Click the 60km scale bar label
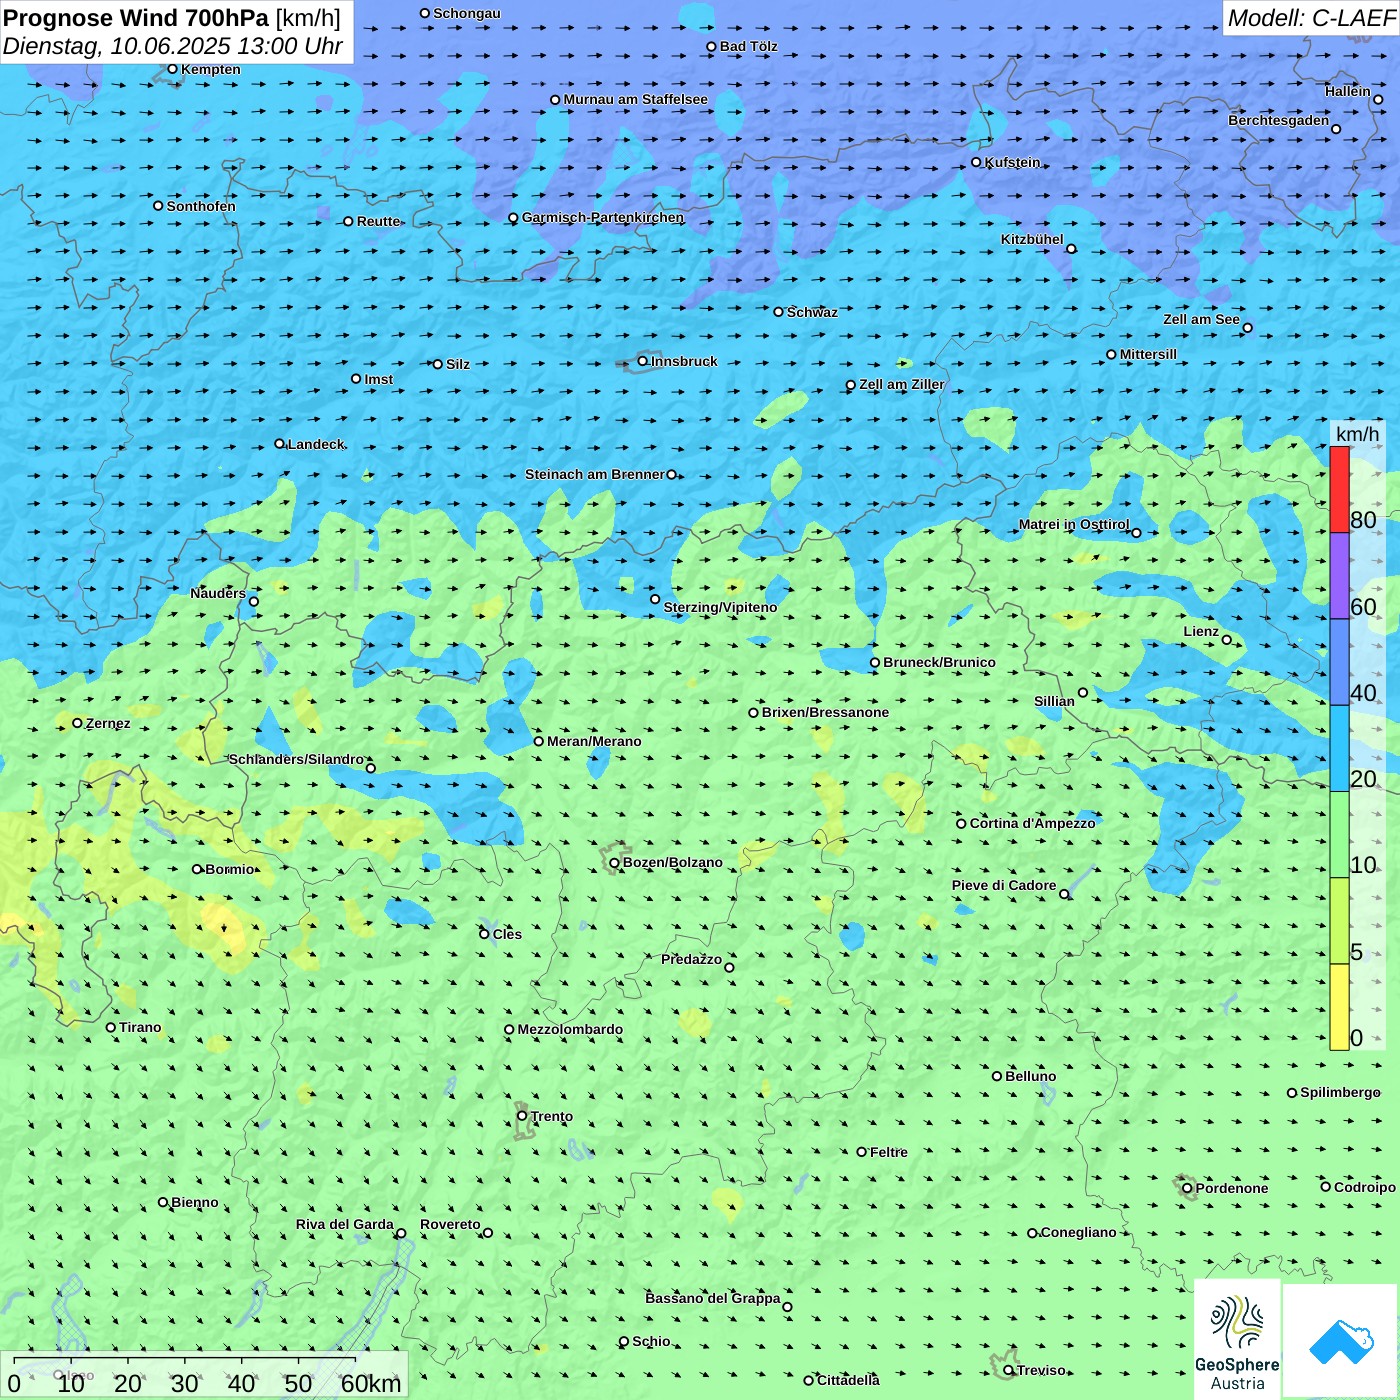The height and width of the screenshot is (1400, 1400). (371, 1383)
